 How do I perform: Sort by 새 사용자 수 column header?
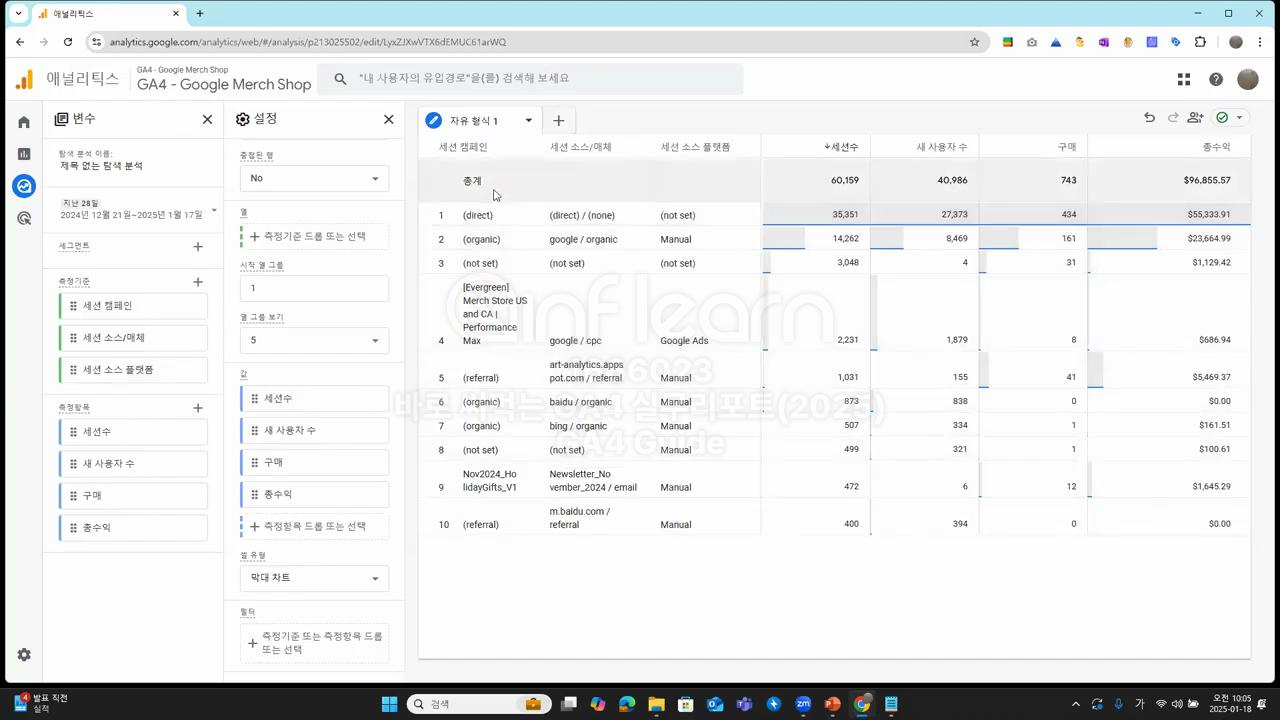click(941, 147)
